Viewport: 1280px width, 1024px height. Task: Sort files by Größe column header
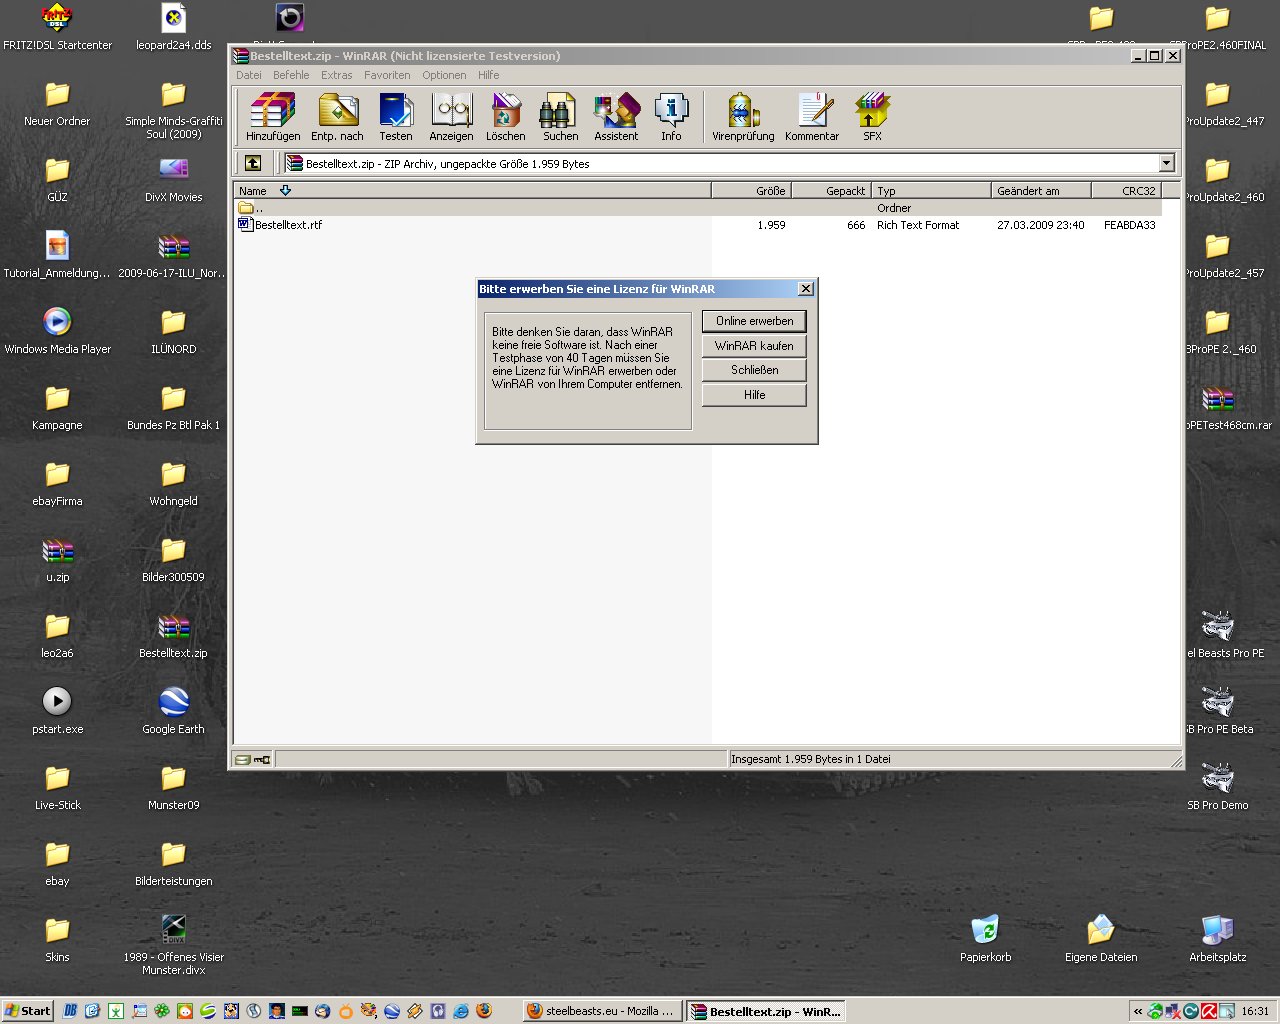coord(751,191)
